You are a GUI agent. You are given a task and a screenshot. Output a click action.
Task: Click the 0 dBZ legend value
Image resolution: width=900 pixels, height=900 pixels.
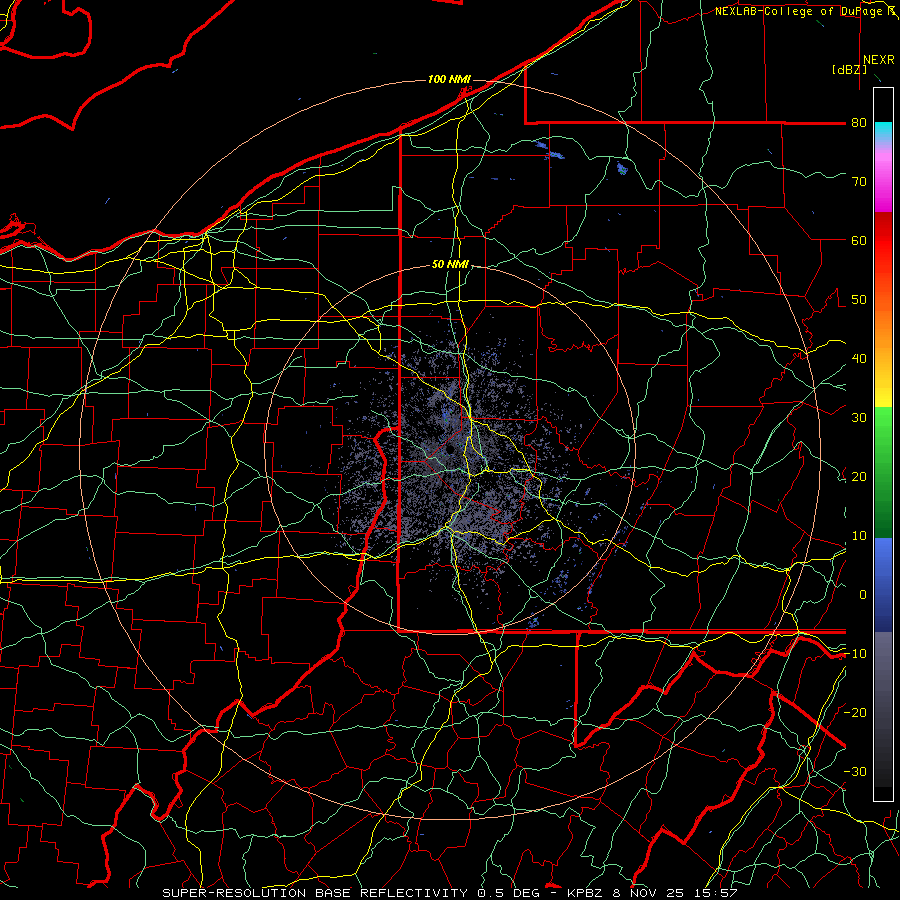pos(863,595)
